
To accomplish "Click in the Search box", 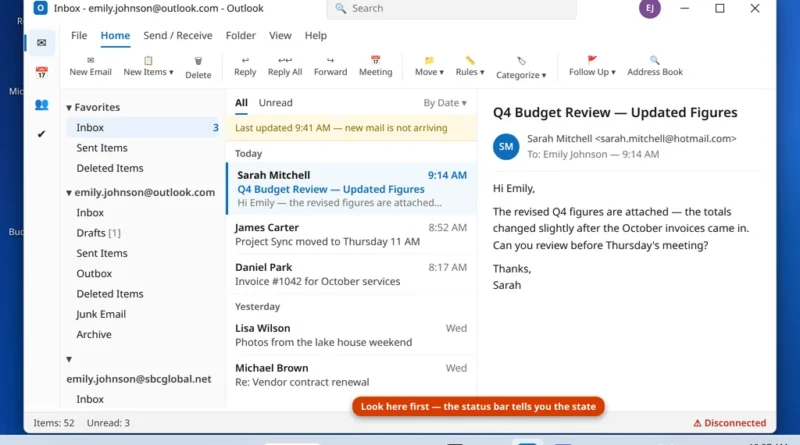I will coord(452,9).
